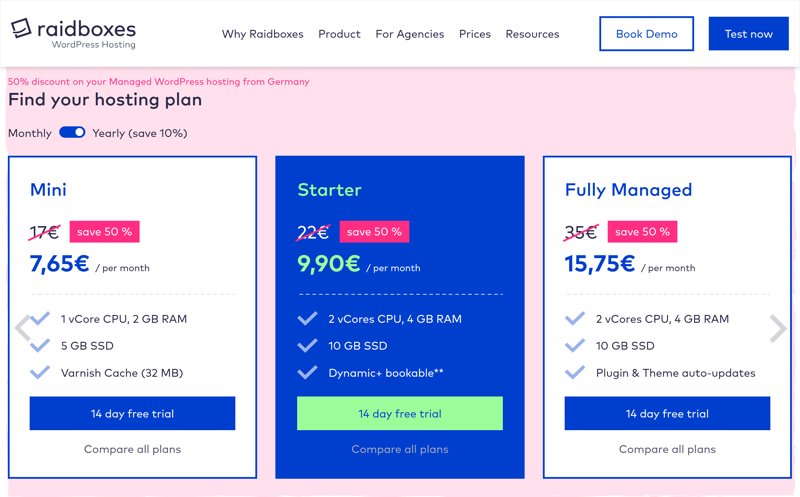Start Starter plan 14 day free trial
Viewport: 800px width, 497px height.
399,414
